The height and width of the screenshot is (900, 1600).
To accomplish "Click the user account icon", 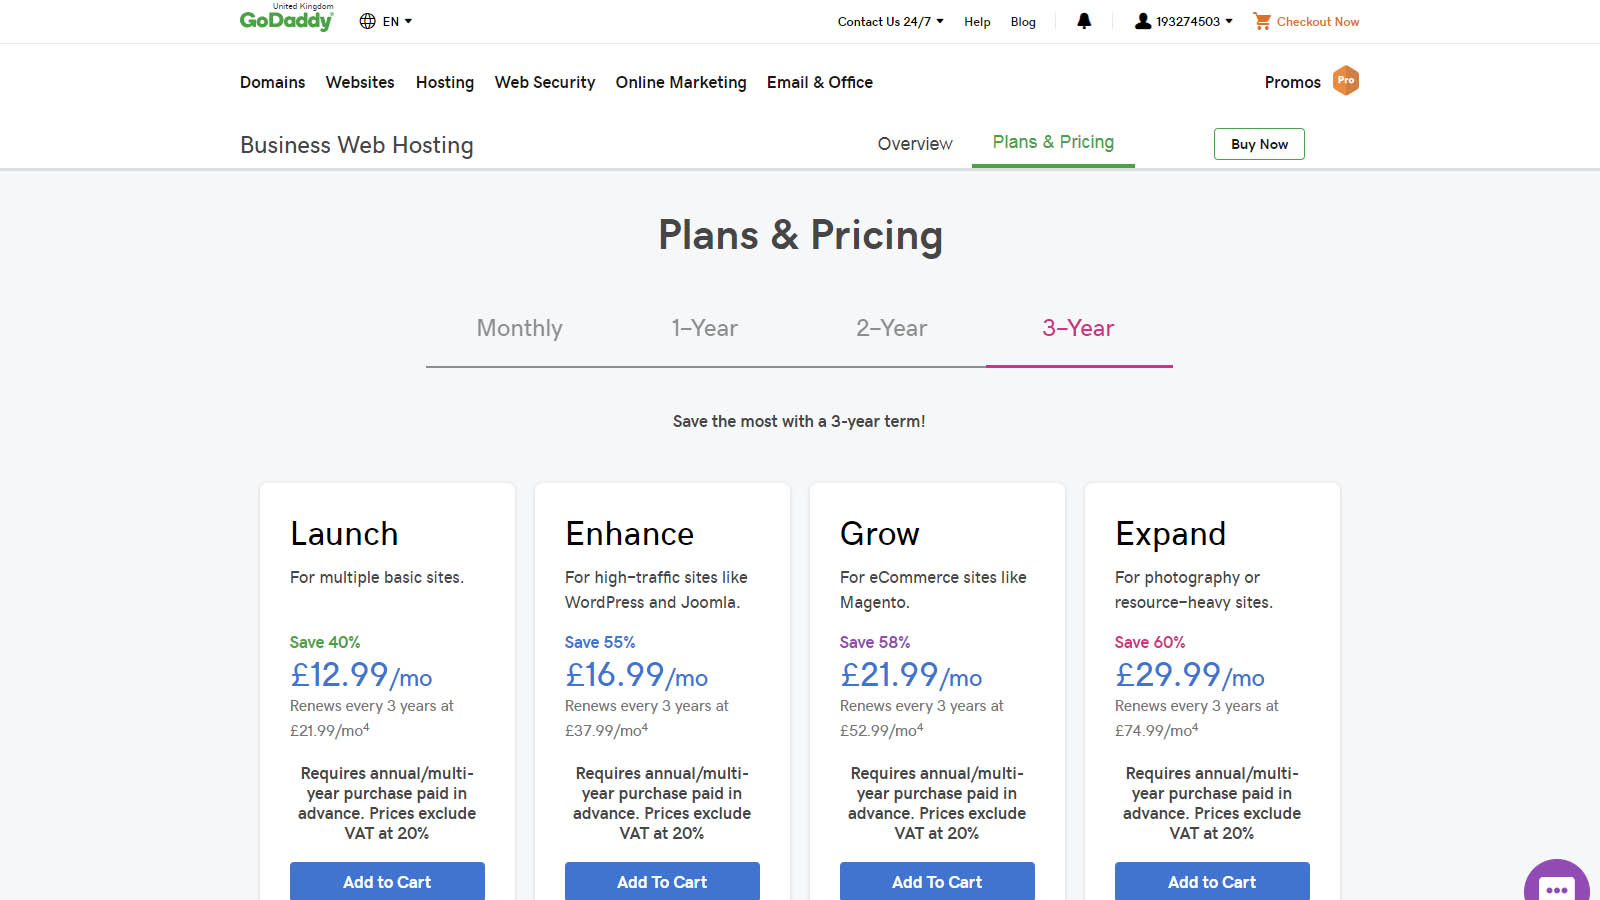I will pyautogui.click(x=1142, y=21).
